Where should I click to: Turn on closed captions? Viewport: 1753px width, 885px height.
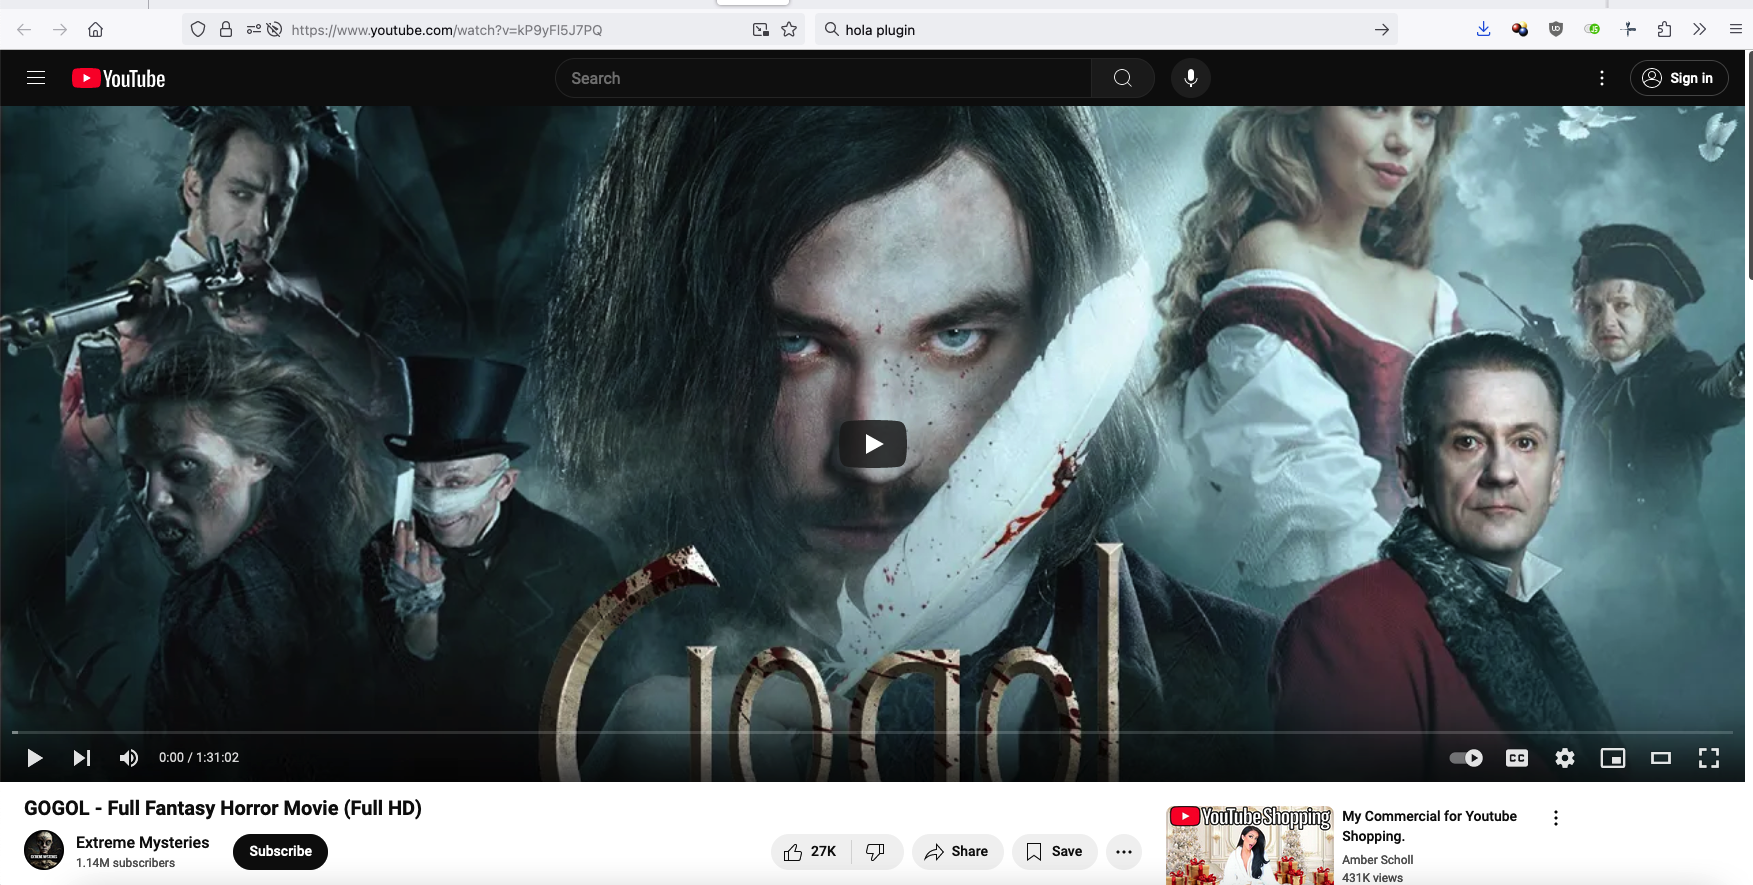(x=1517, y=758)
